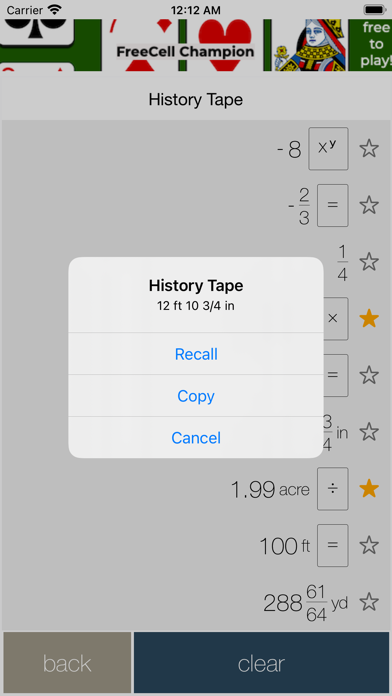Screen dimensions: 392x696
Task: Click the x^y power operator box
Action: [x=328, y=148]
